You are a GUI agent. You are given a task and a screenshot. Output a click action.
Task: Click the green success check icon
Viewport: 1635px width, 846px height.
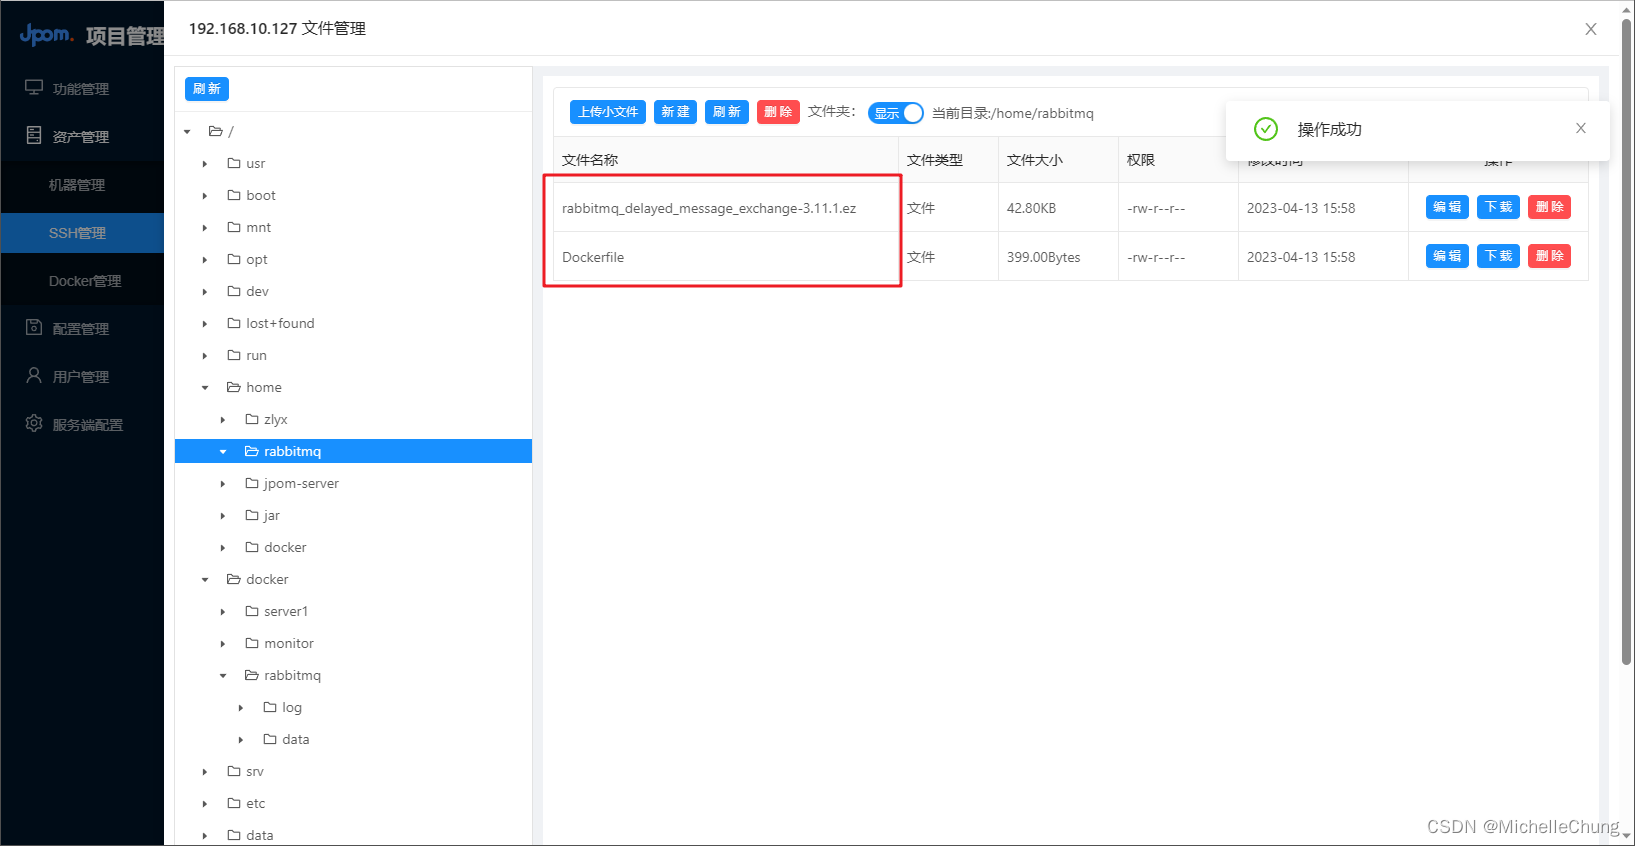click(1266, 129)
